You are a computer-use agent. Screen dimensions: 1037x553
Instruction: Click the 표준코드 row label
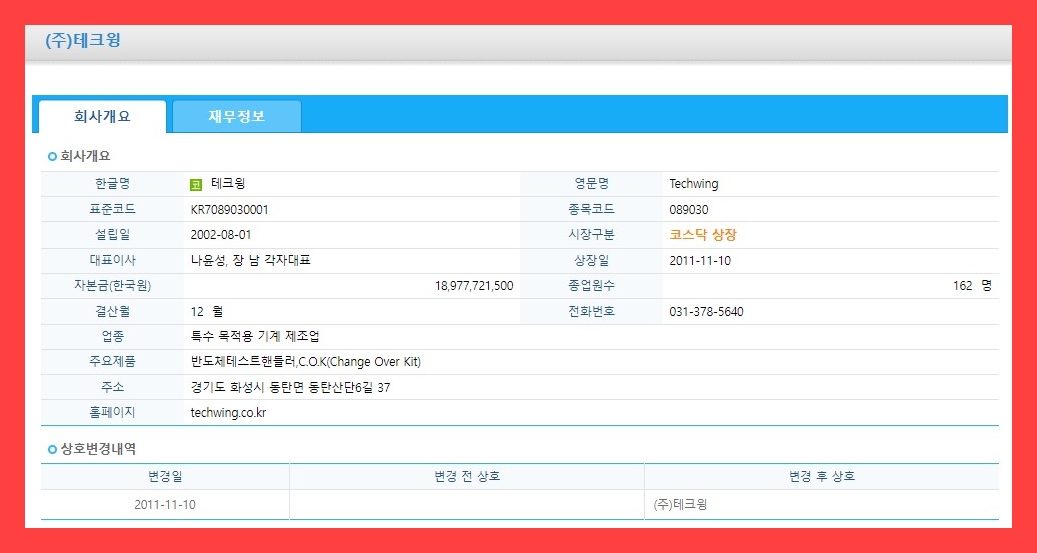(x=112, y=210)
